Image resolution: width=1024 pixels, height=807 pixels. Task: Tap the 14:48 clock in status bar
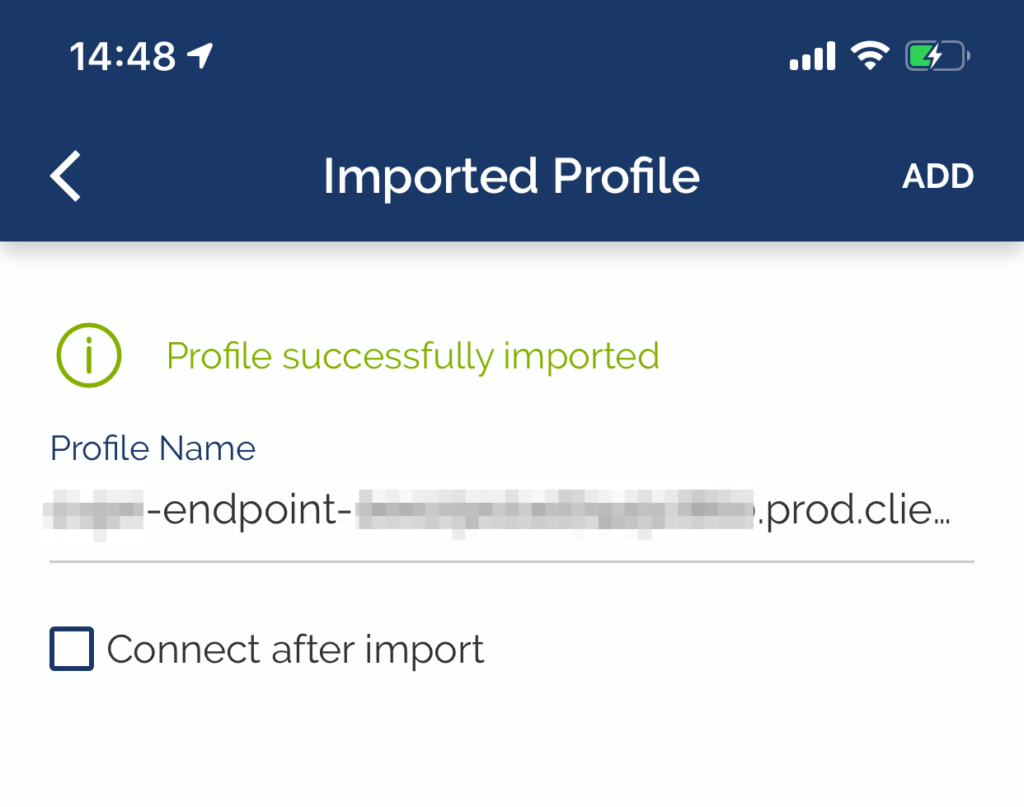click(x=123, y=56)
